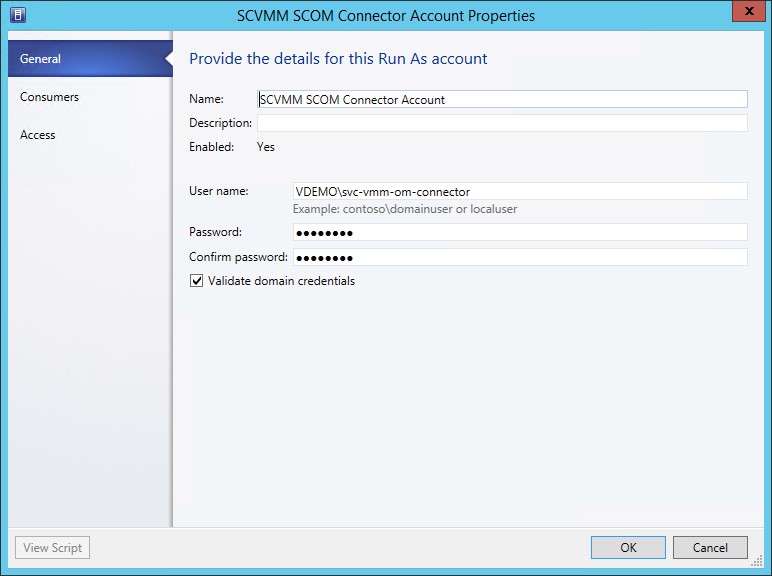Confirm changes with OK button
Image resolution: width=772 pixels, height=576 pixels.
pyautogui.click(x=628, y=547)
